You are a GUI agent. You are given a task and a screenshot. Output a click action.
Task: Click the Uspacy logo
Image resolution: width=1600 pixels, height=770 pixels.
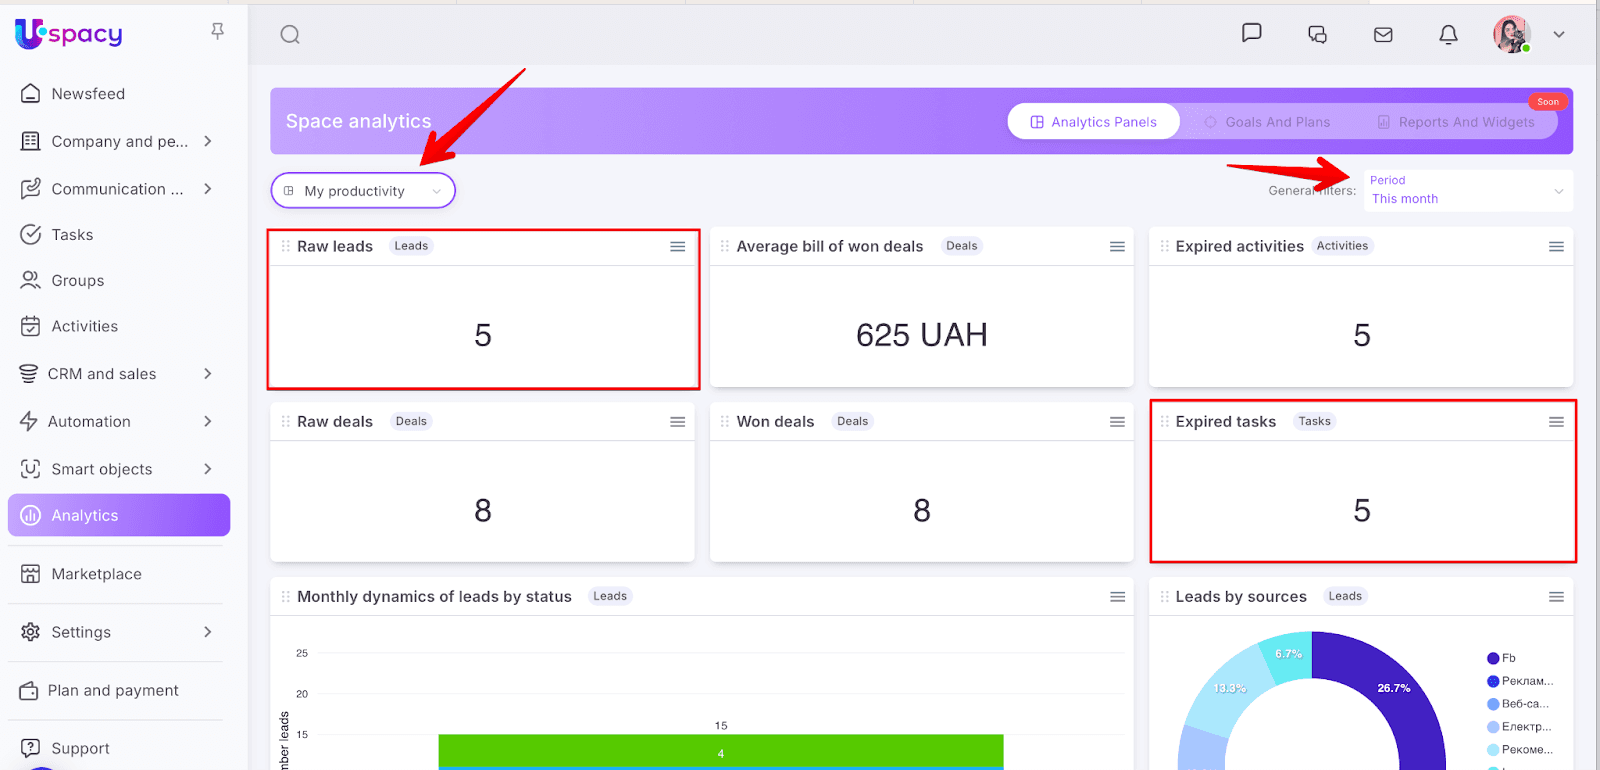click(69, 34)
